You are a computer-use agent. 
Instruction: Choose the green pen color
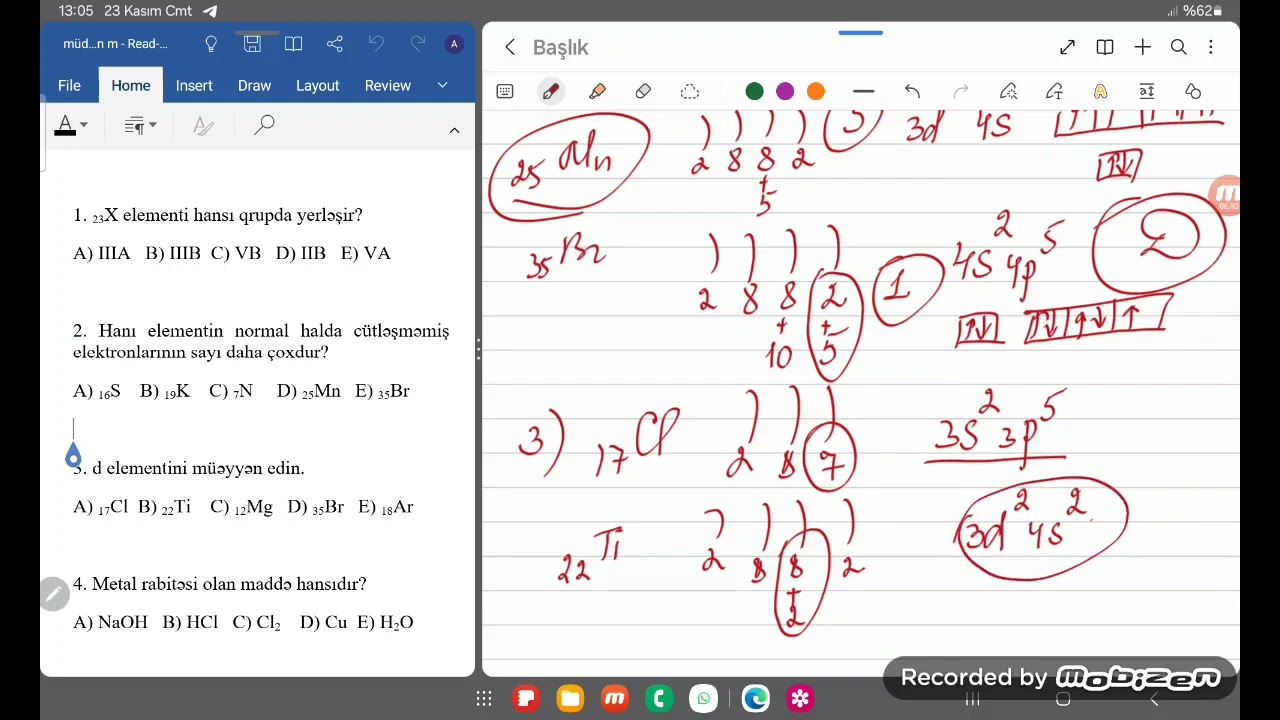(755, 92)
